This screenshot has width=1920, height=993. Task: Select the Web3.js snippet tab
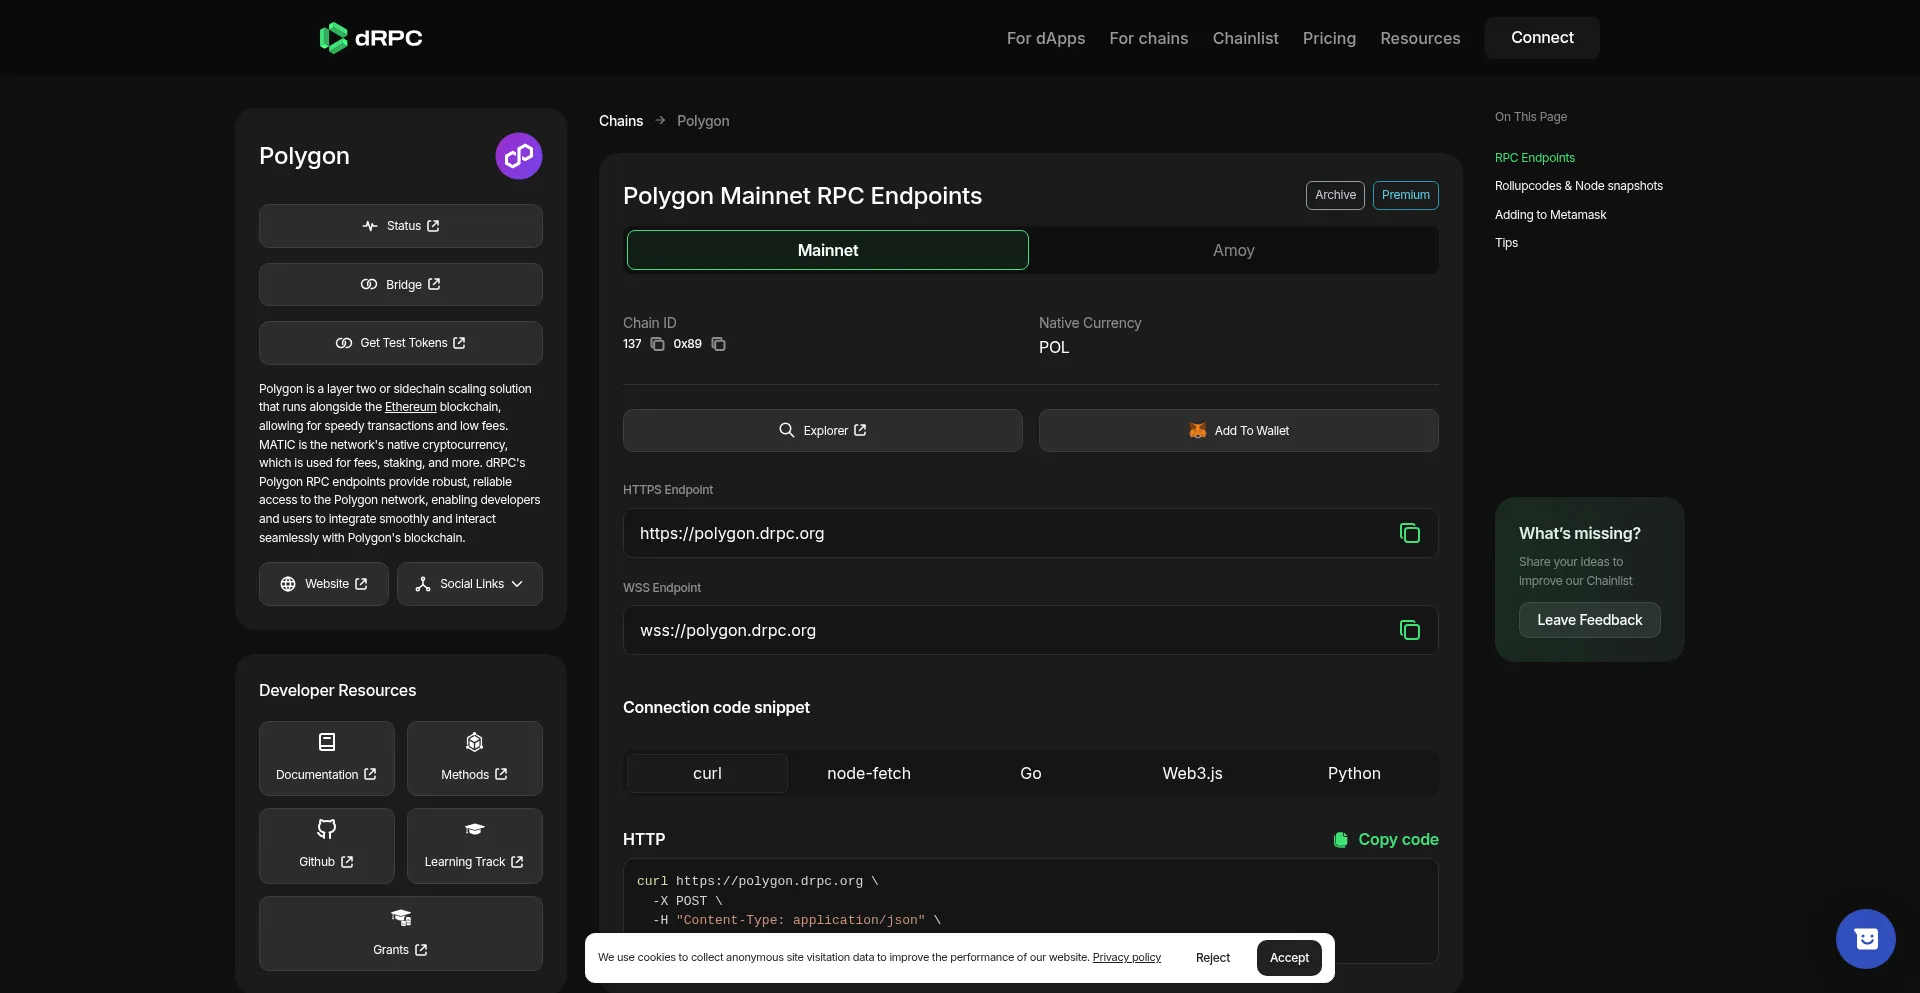pos(1192,773)
